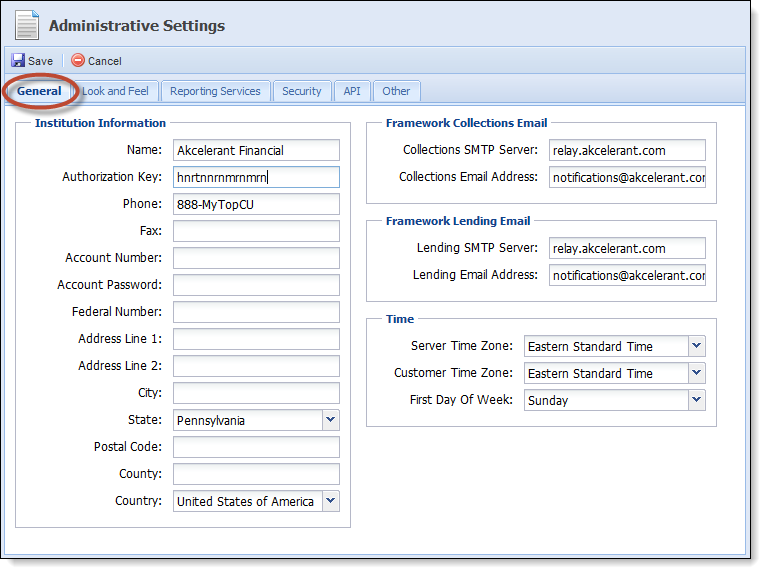Click the Lending Email Address field
The height and width of the screenshot is (574, 766).
pos(627,275)
